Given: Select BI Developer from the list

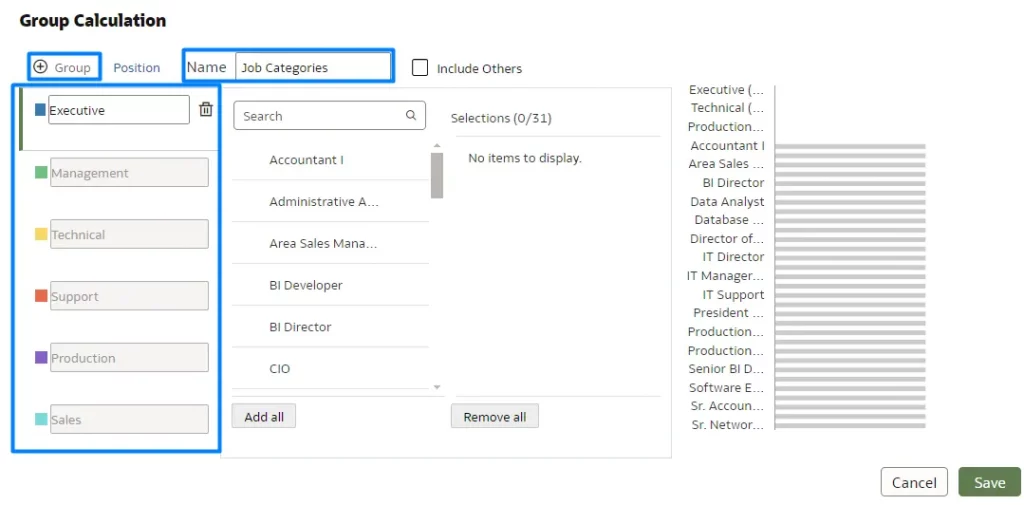Looking at the screenshot, I should point(306,285).
